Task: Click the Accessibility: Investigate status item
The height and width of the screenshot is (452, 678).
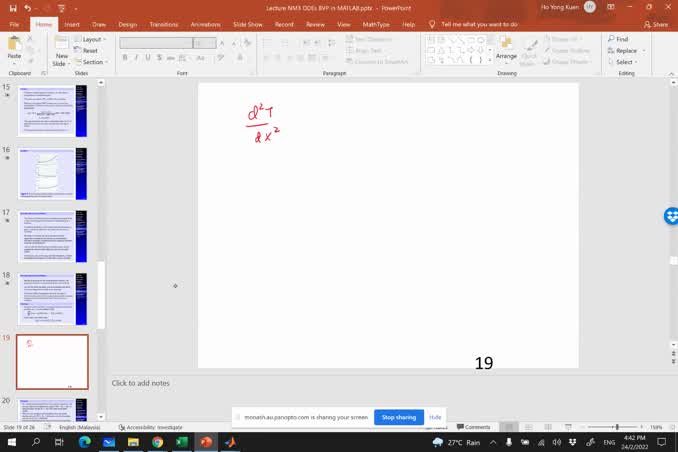Action: click(150, 427)
